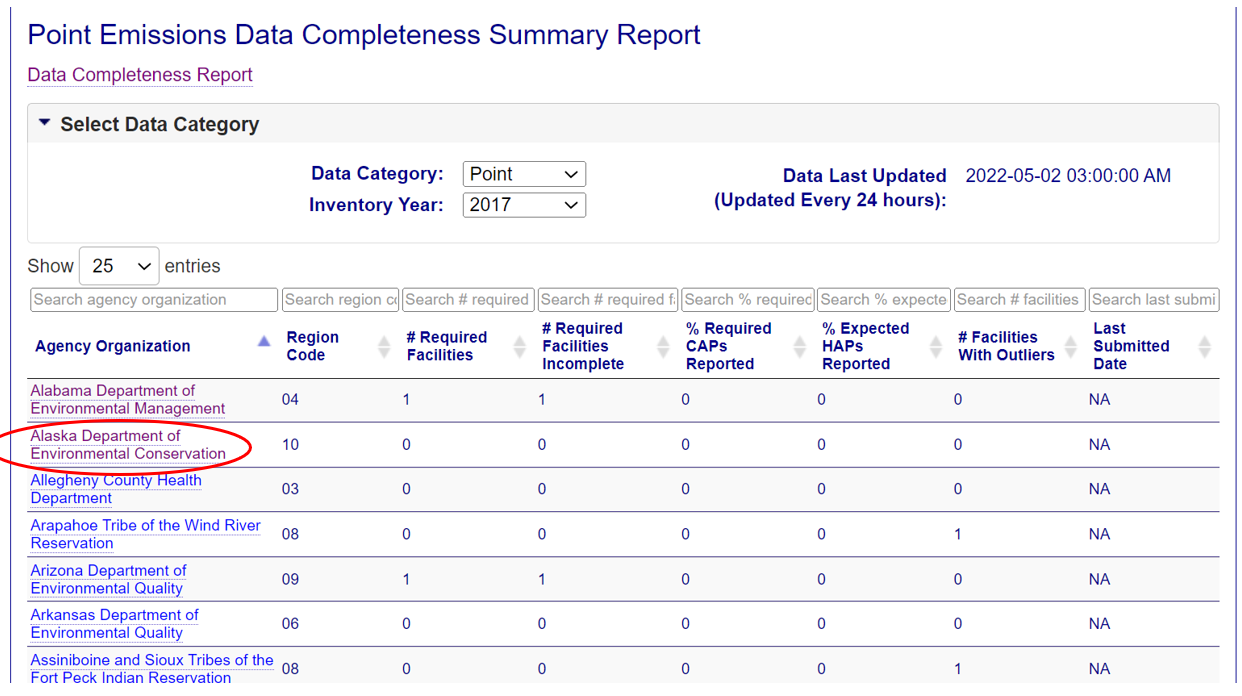The width and height of the screenshot is (1242, 696).
Task: Collapse the Select Data Category section
Action: click(44, 124)
